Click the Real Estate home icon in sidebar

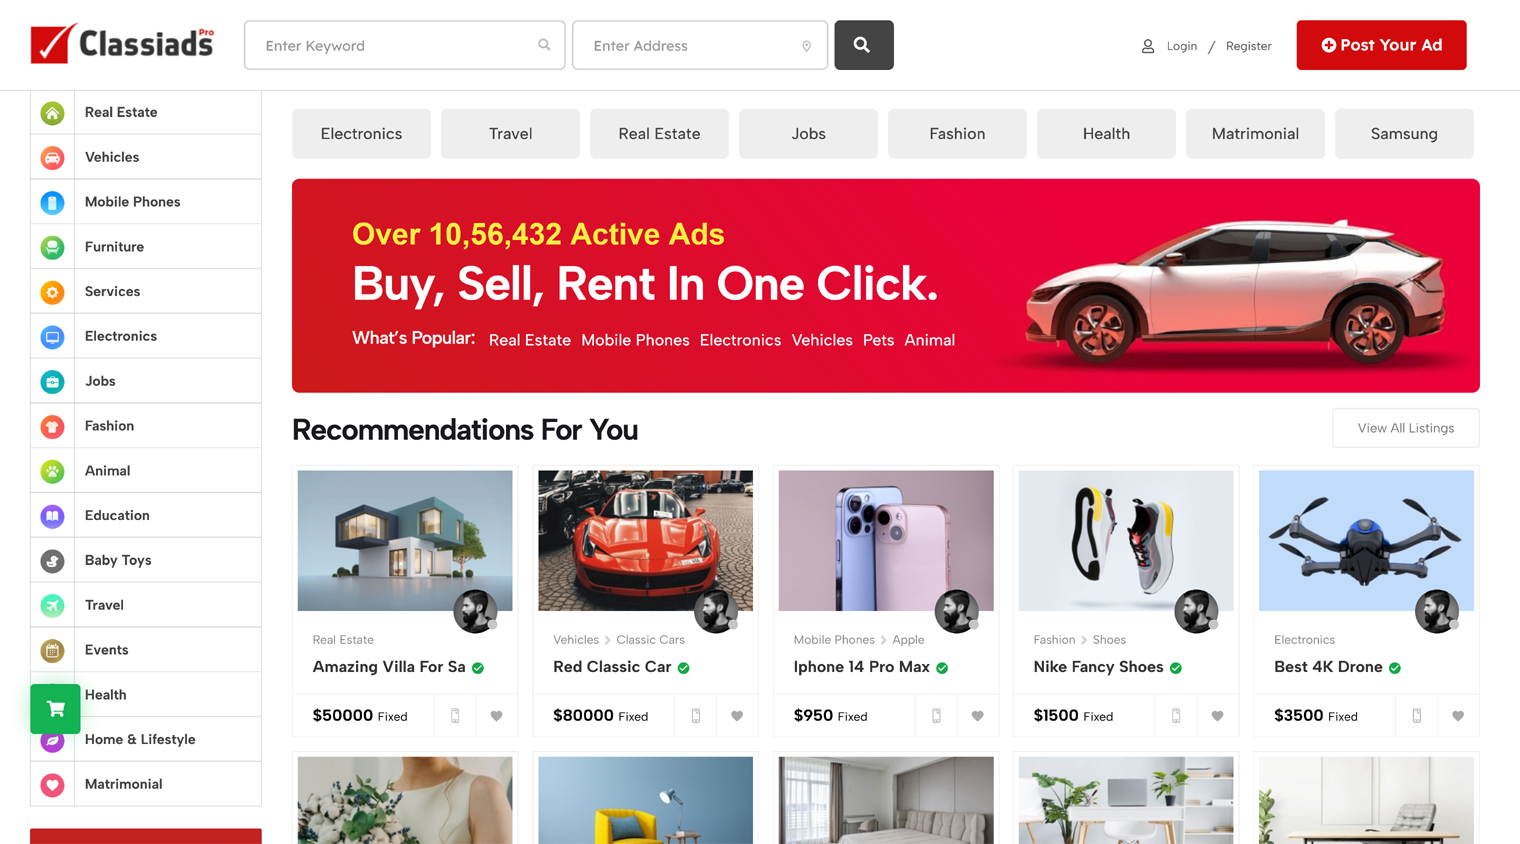[x=53, y=113]
